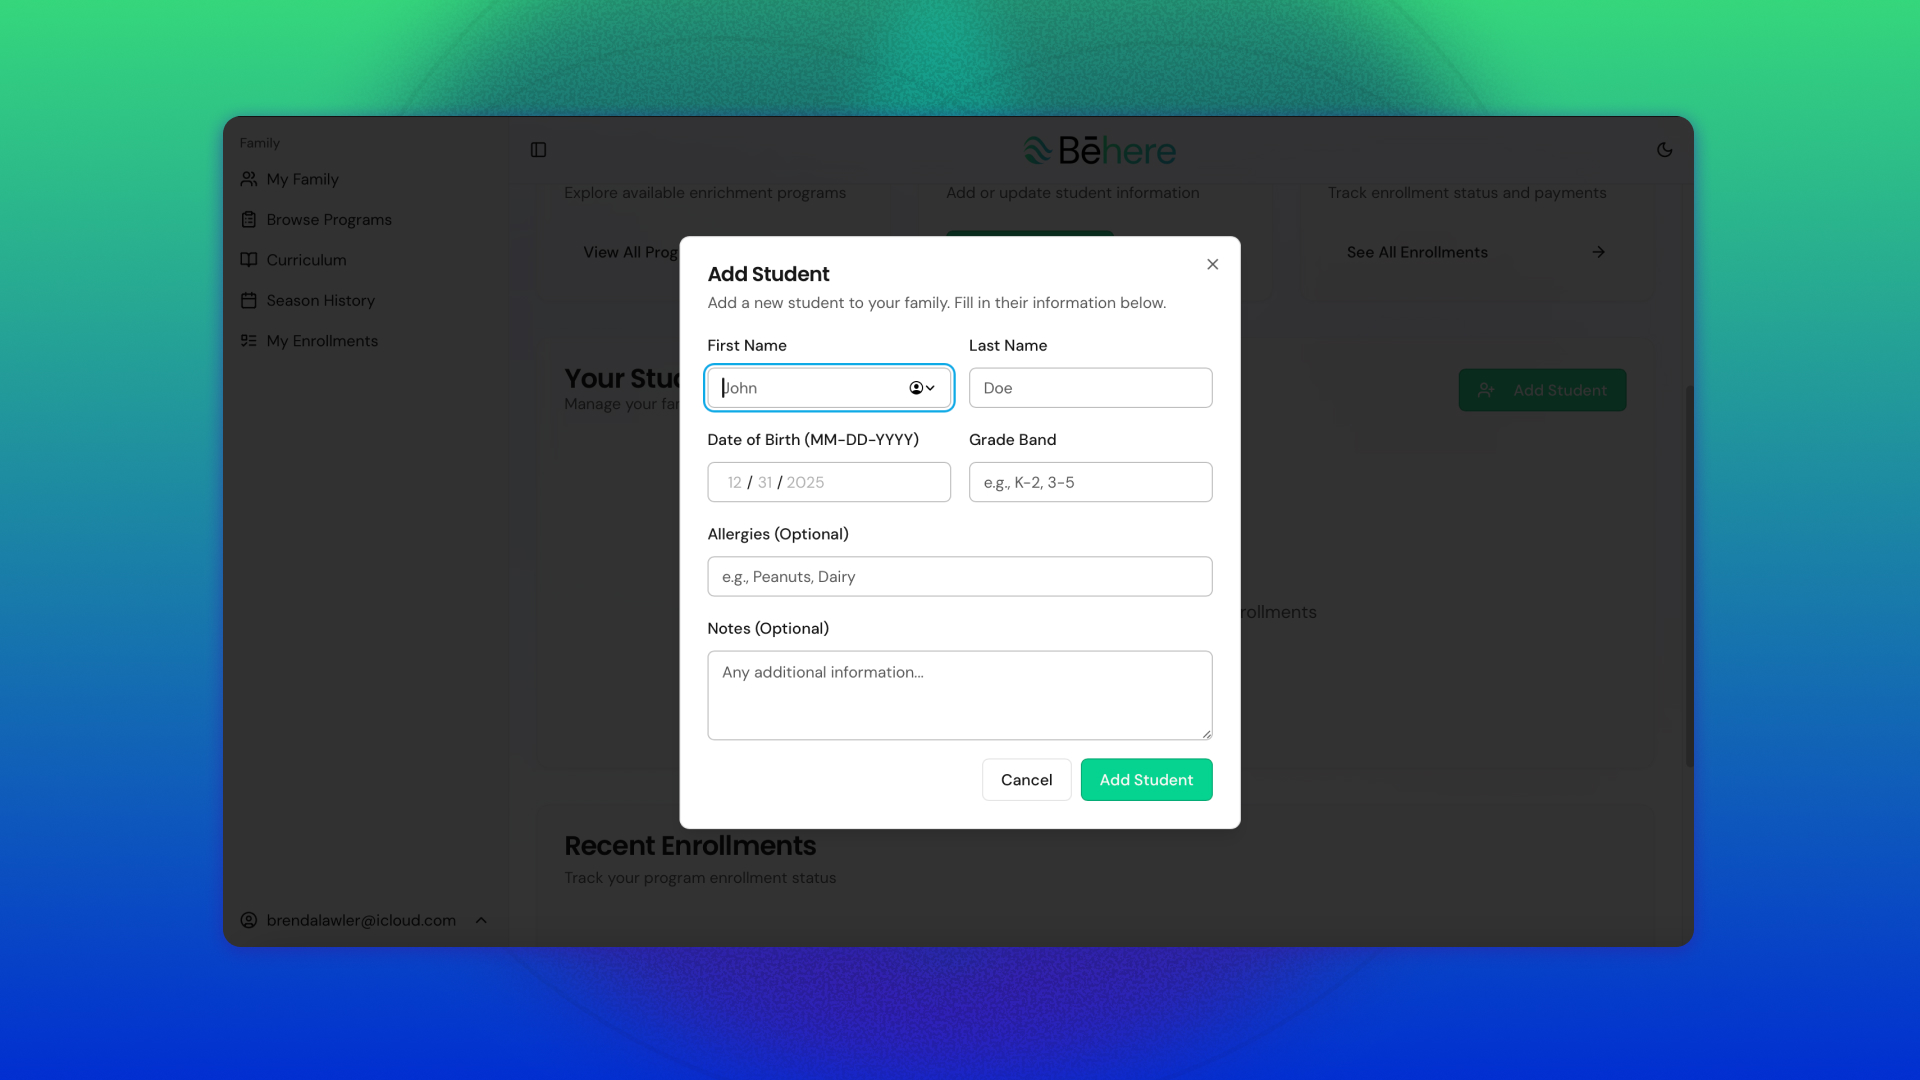Image resolution: width=1920 pixels, height=1080 pixels.
Task: Expand the chevron next to brendalawler@icloud.com
Action: point(482,920)
